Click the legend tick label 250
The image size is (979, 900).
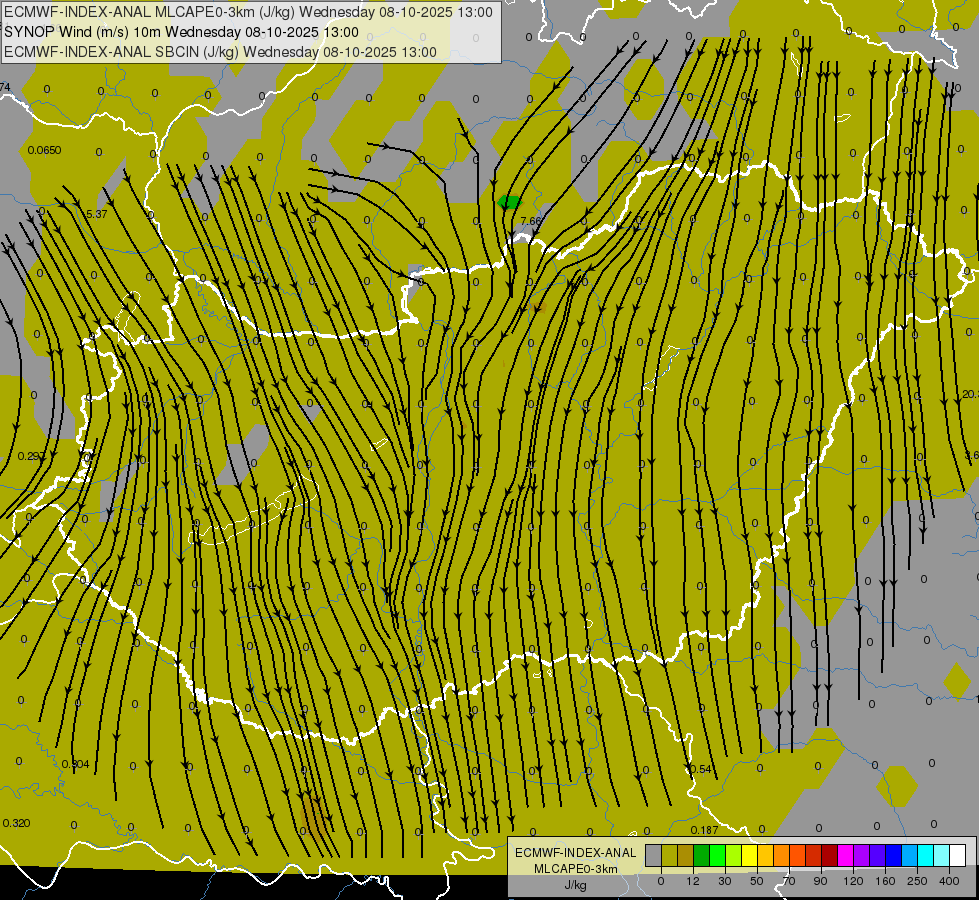917,881
